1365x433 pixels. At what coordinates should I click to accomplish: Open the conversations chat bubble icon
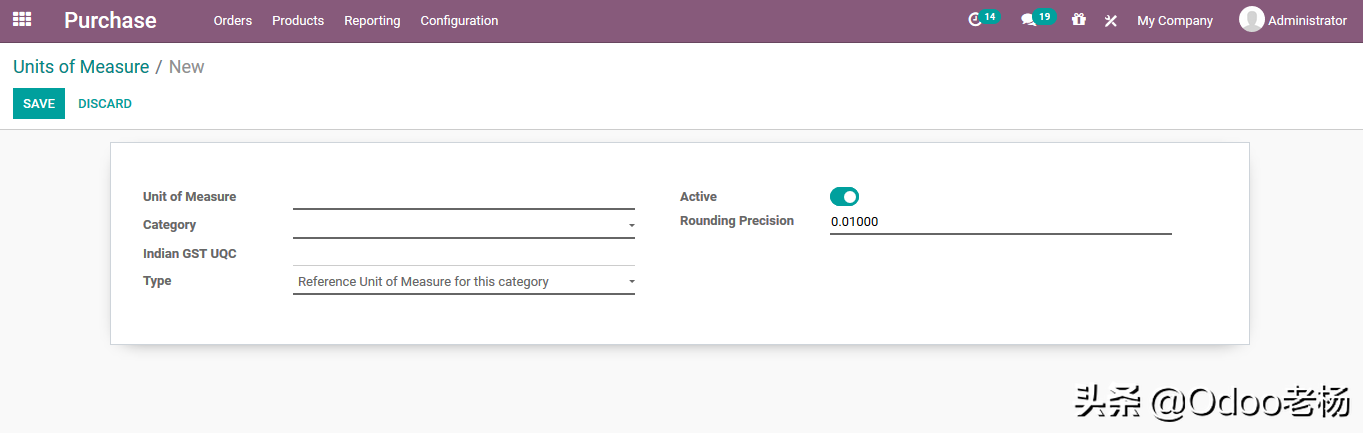click(1028, 20)
